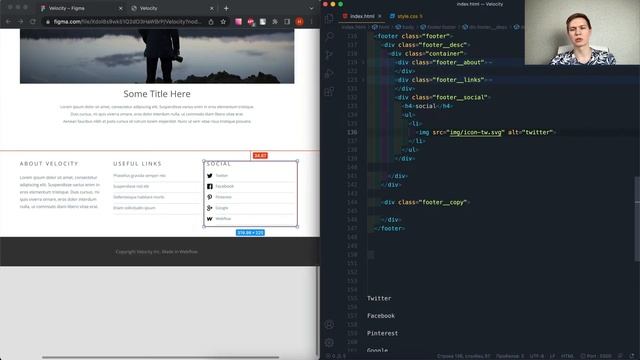Open a new Chrome tab
Screen dimensions: 640x360
tap(226, 8)
